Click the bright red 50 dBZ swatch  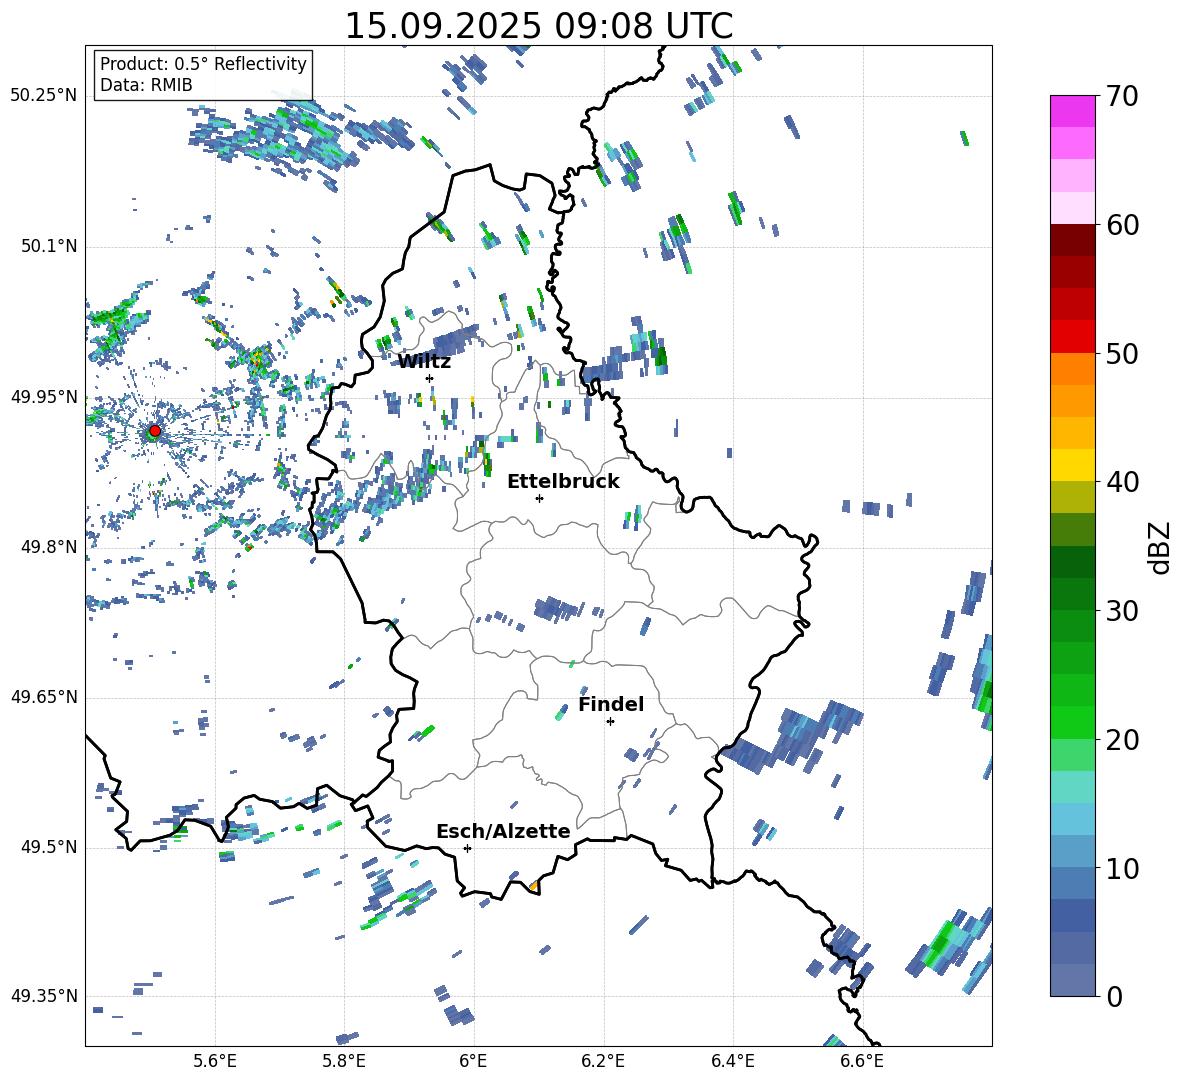(1072, 337)
